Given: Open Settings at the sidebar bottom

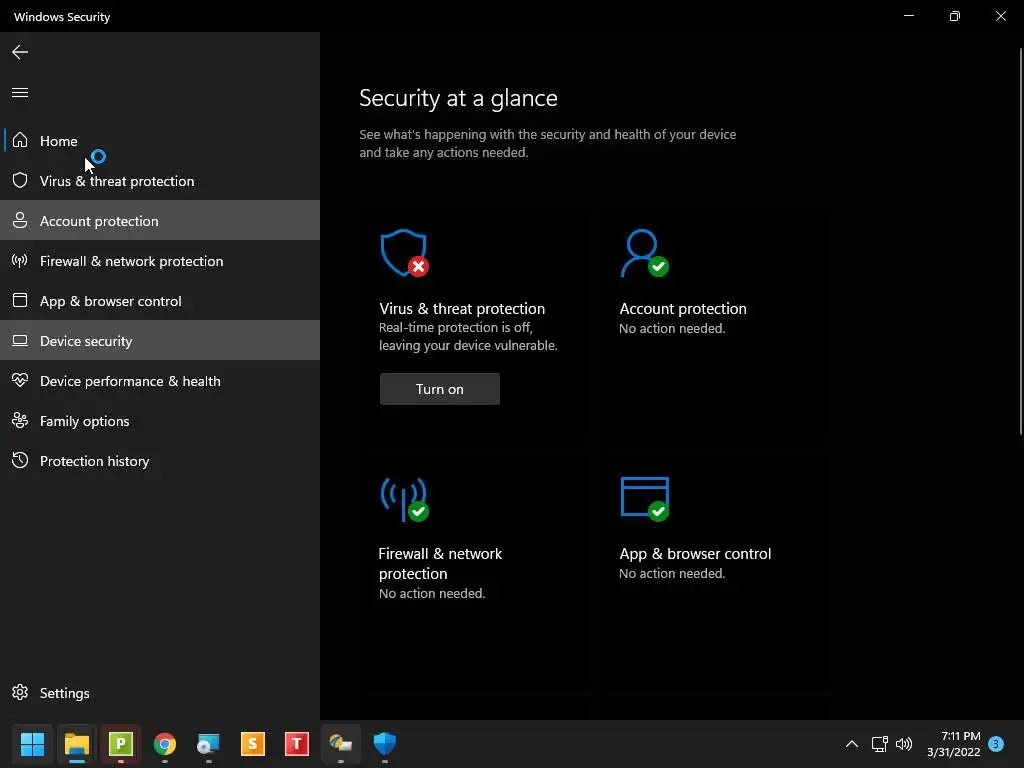Looking at the screenshot, I should point(160,693).
